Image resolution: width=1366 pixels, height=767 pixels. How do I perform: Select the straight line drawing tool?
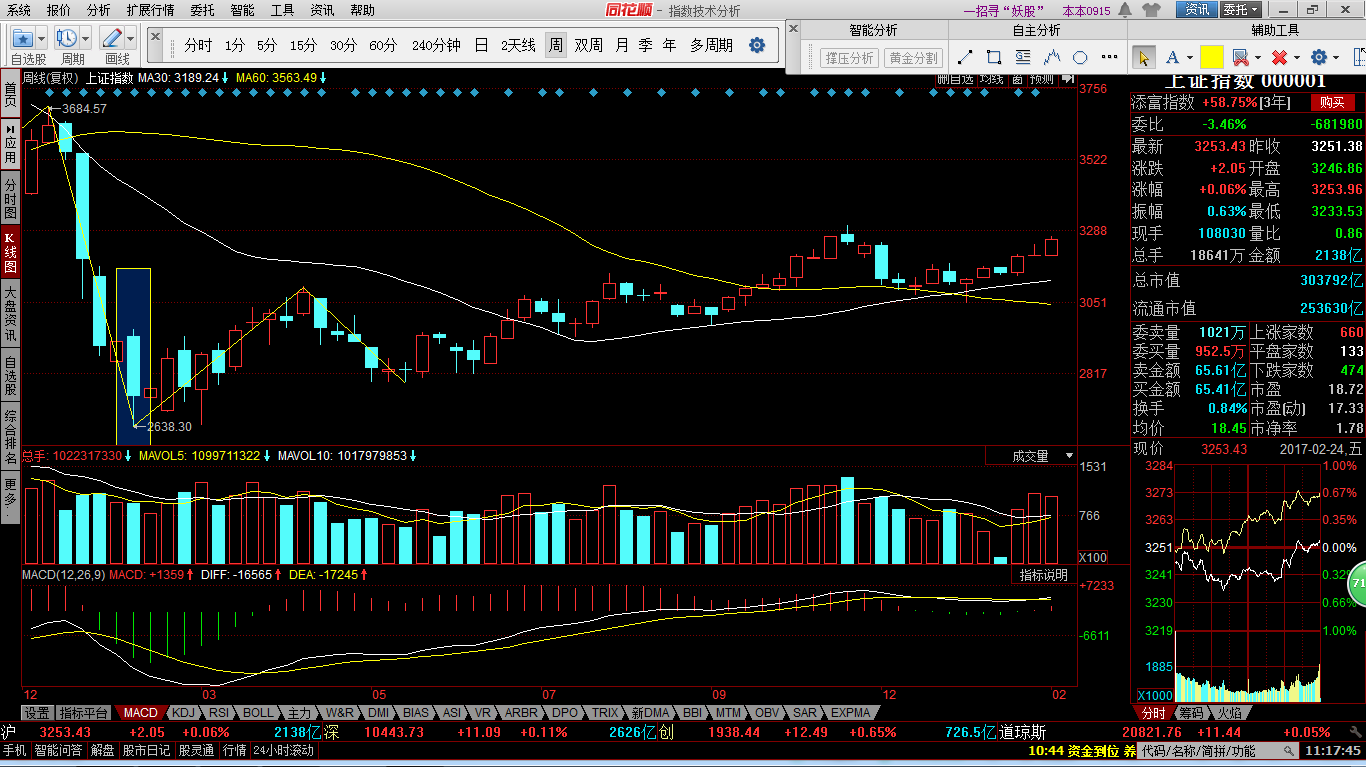tap(966, 57)
